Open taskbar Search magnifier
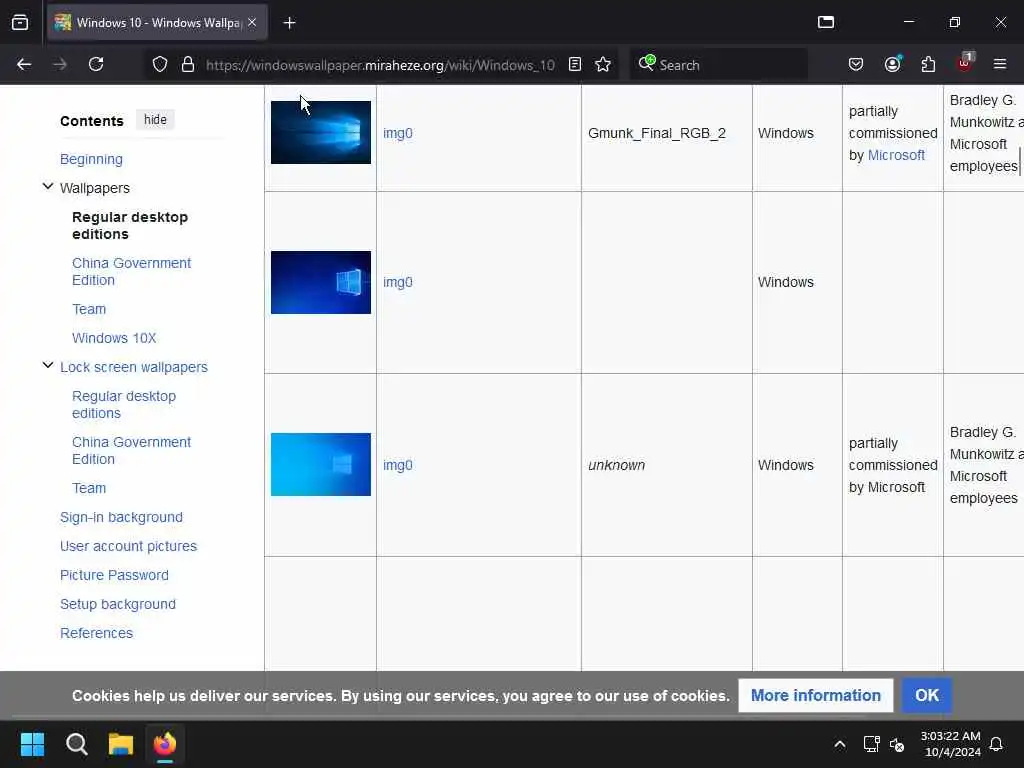The image size is (1024, 768). (x=76, y=744)
